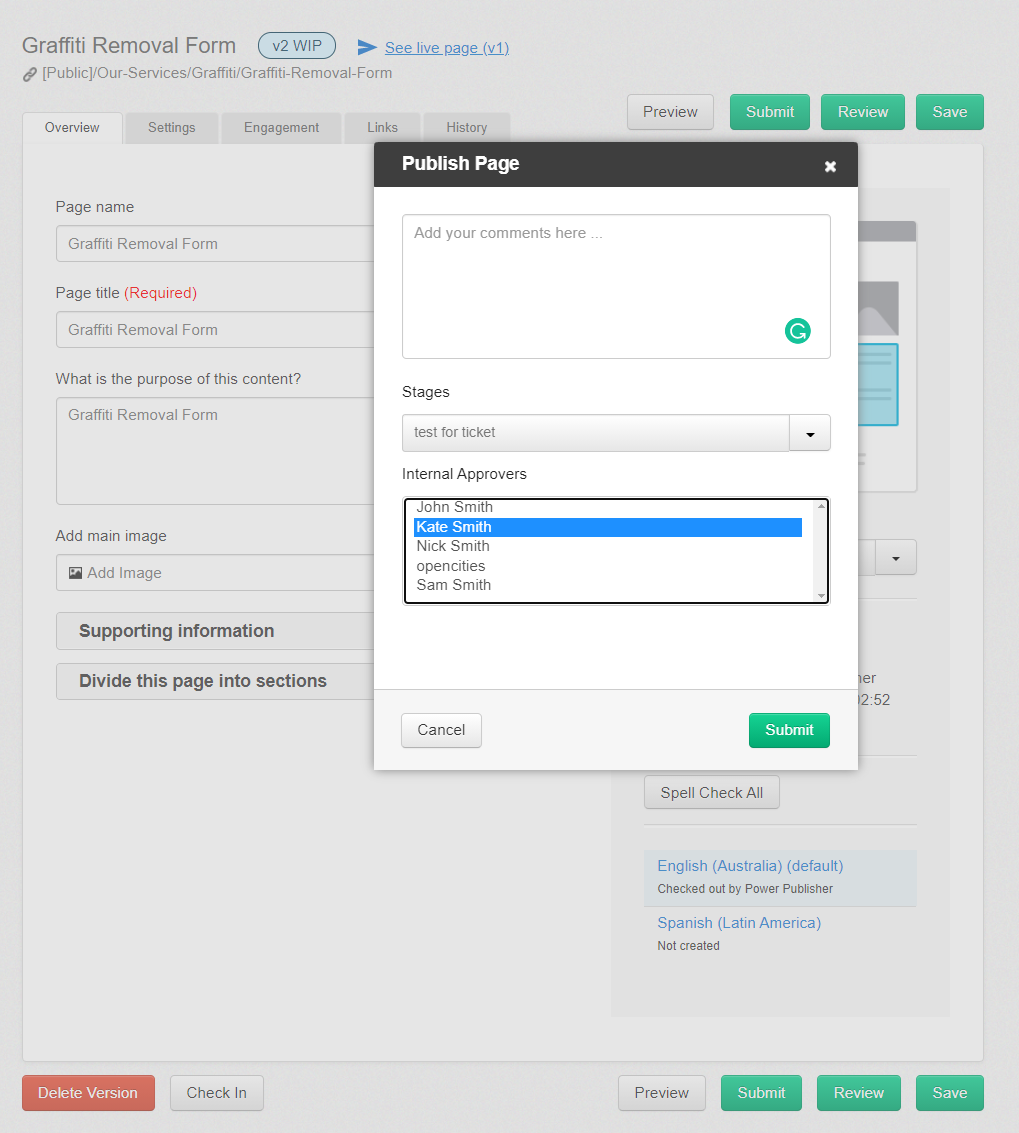Click the Delete Version button
The height and width of the screenshot is (1133, 1019).
coord(88,1093)
